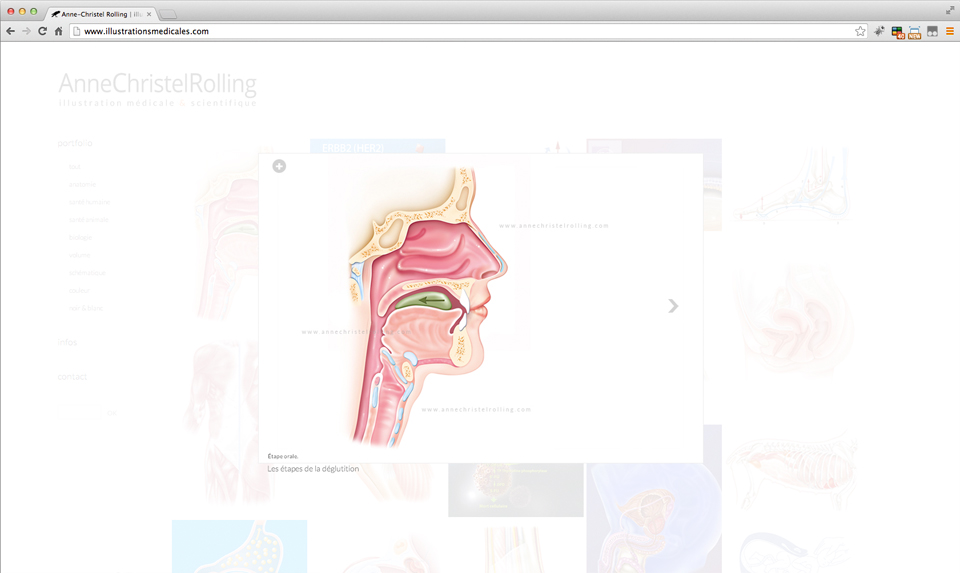Click the sidebar text input field
This screenshot has height=573, width=960.
pos(80,413)
